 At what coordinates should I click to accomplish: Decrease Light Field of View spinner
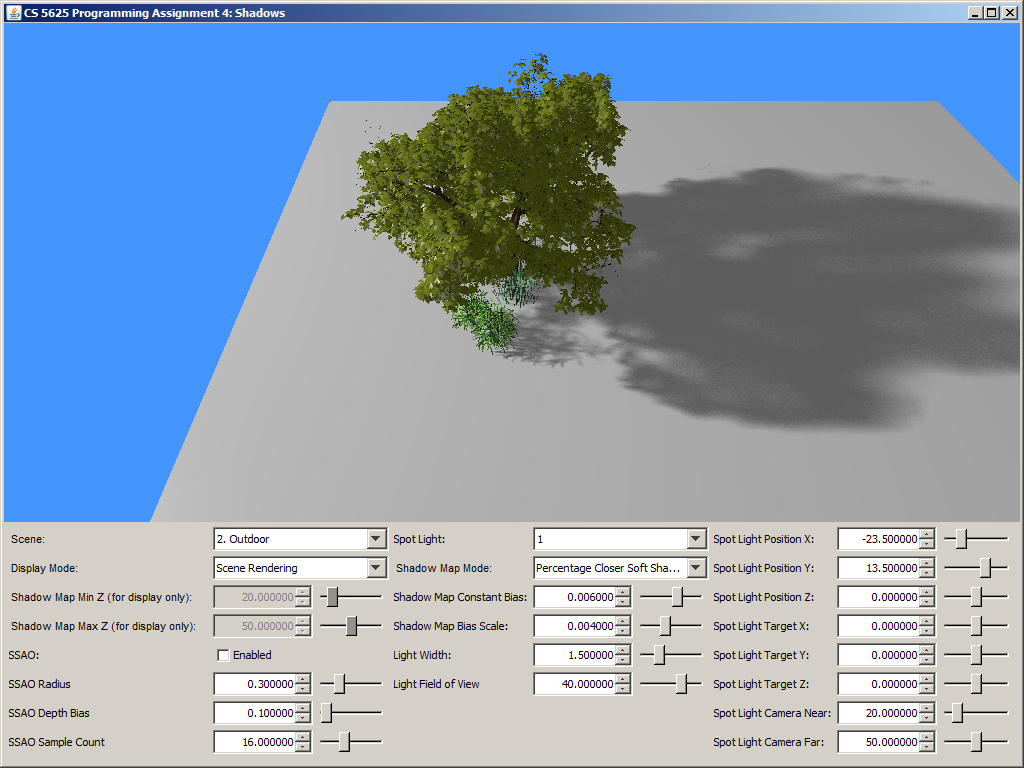624,689
